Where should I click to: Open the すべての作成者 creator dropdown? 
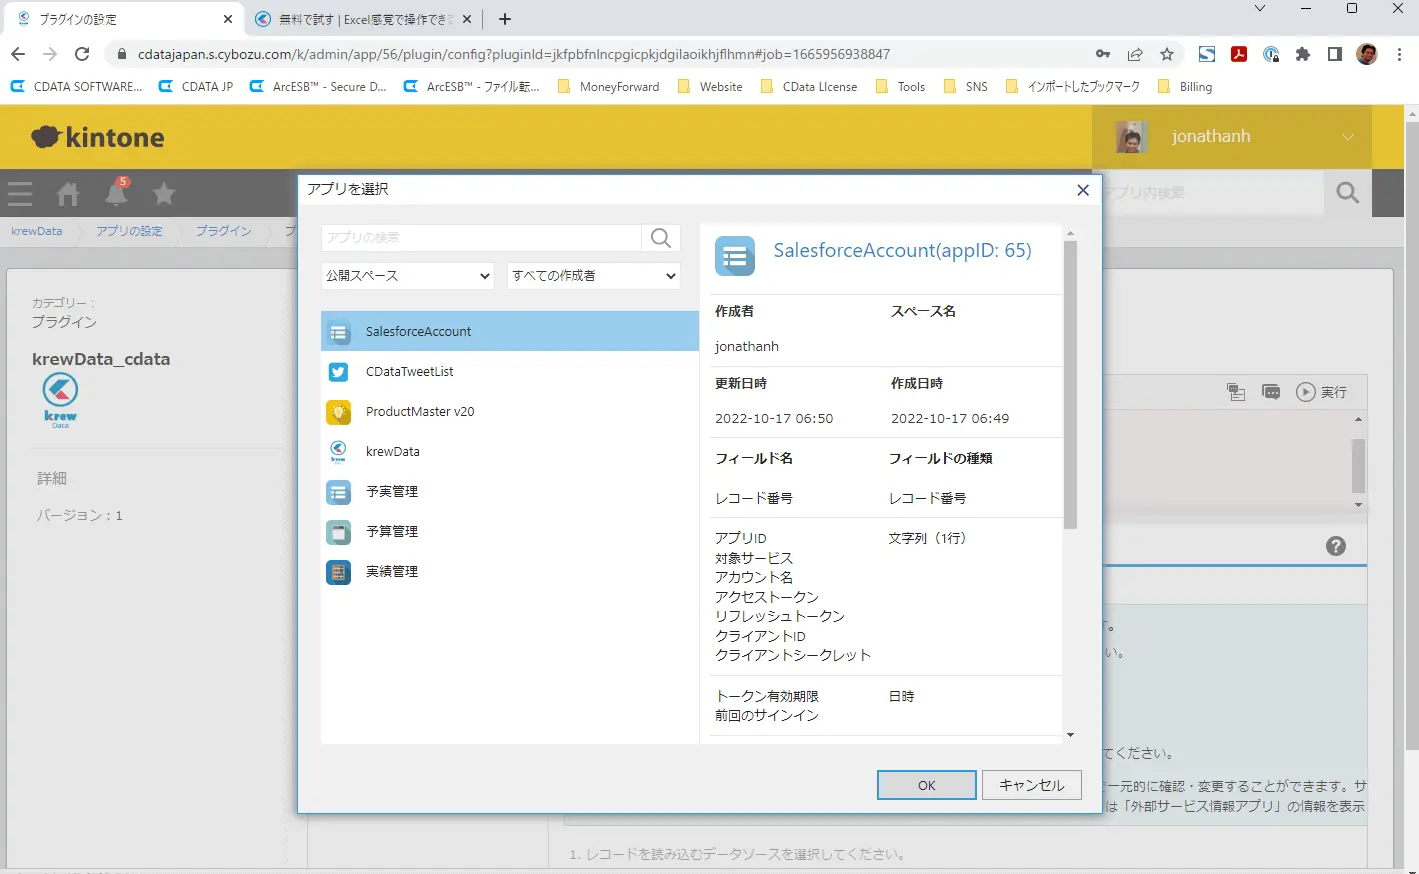coord(594,275)
